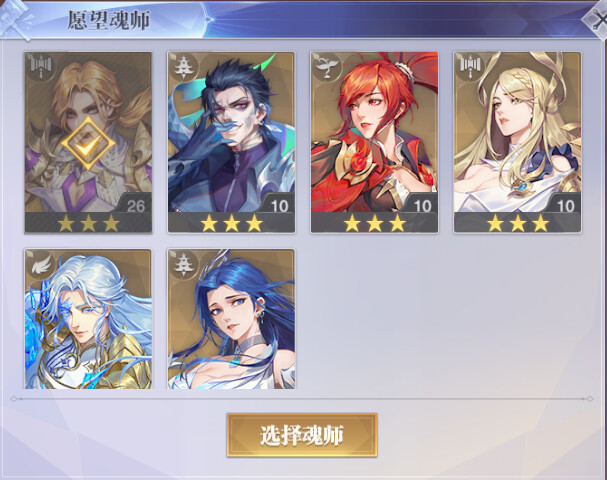Click the 选择魂师 confirm button
Image resolution: width=607 pixels, height=480 pixels.
click(x=302, y=435)
